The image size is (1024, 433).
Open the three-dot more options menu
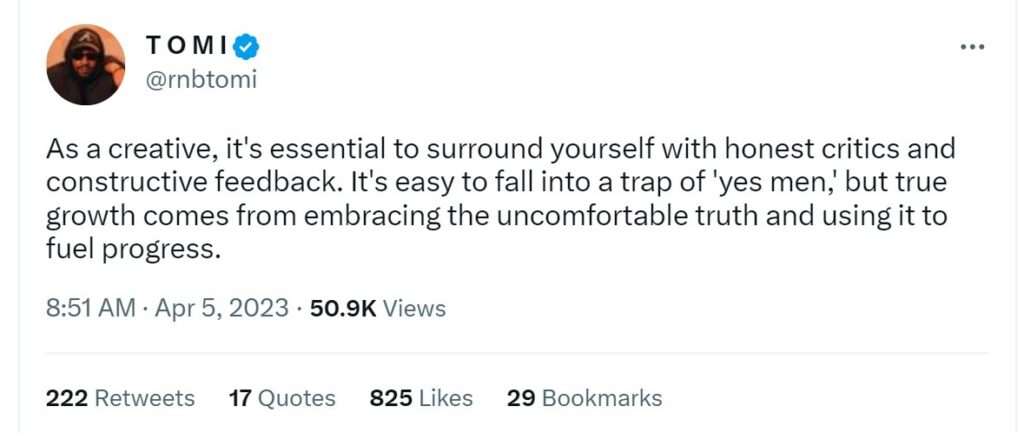pyautogui.click(x=972, y=47)
